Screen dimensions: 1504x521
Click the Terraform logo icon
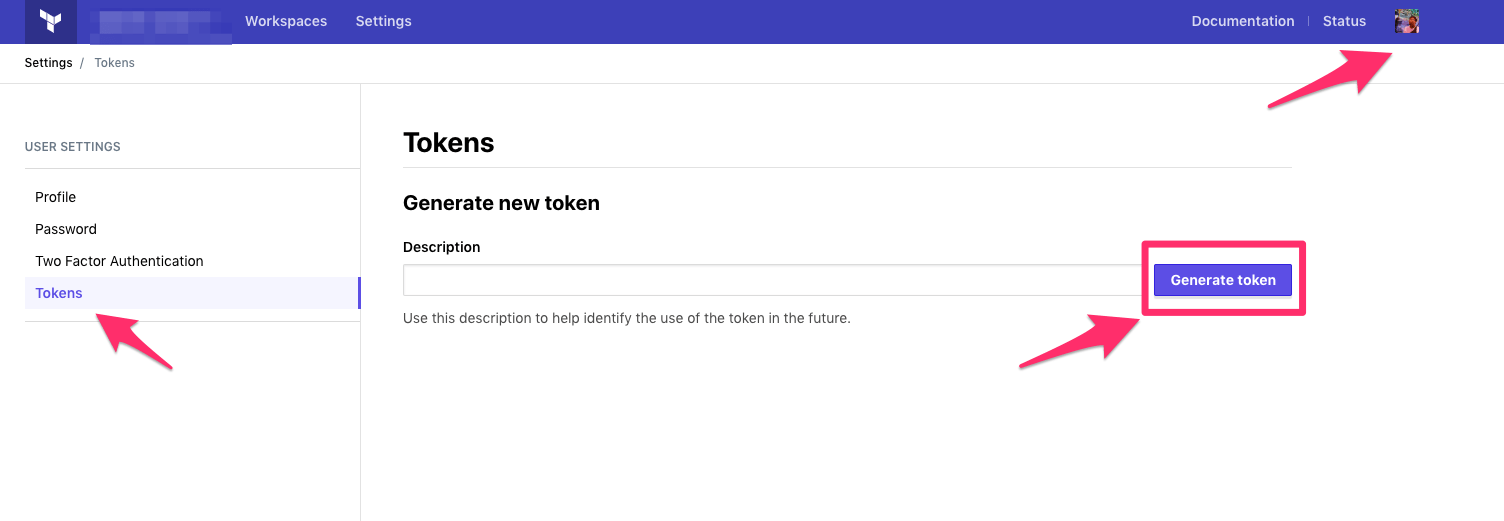pos(50,21)
